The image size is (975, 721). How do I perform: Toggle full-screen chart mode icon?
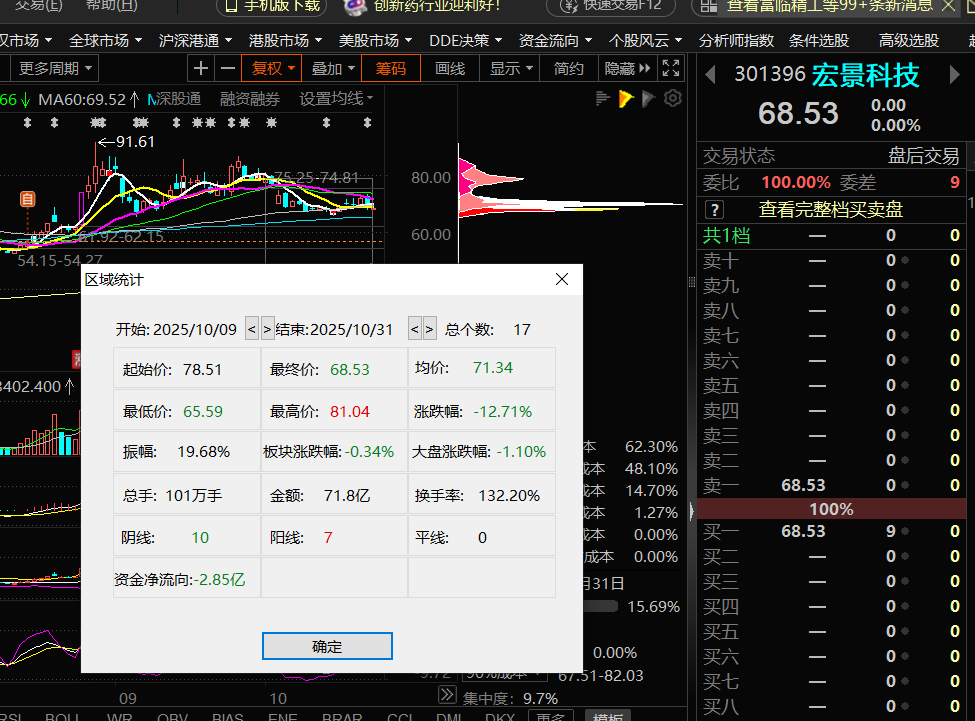(671, 68)
